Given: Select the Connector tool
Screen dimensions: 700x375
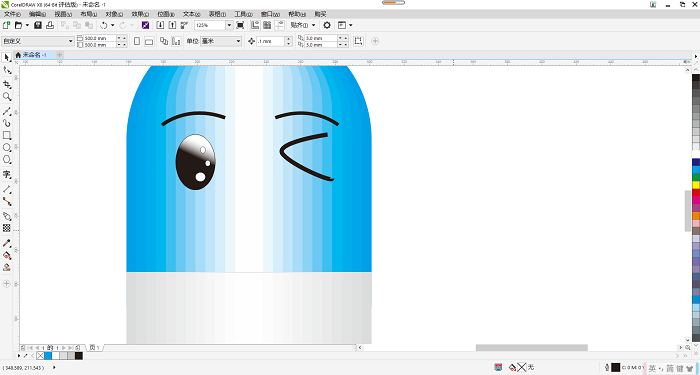Looking at the screenshot, I should [7, 201].
